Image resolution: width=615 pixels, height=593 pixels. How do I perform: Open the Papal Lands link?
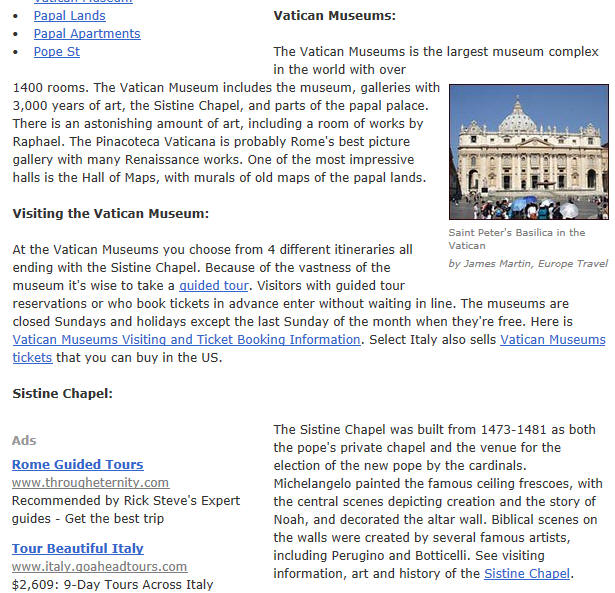point(69,16)
